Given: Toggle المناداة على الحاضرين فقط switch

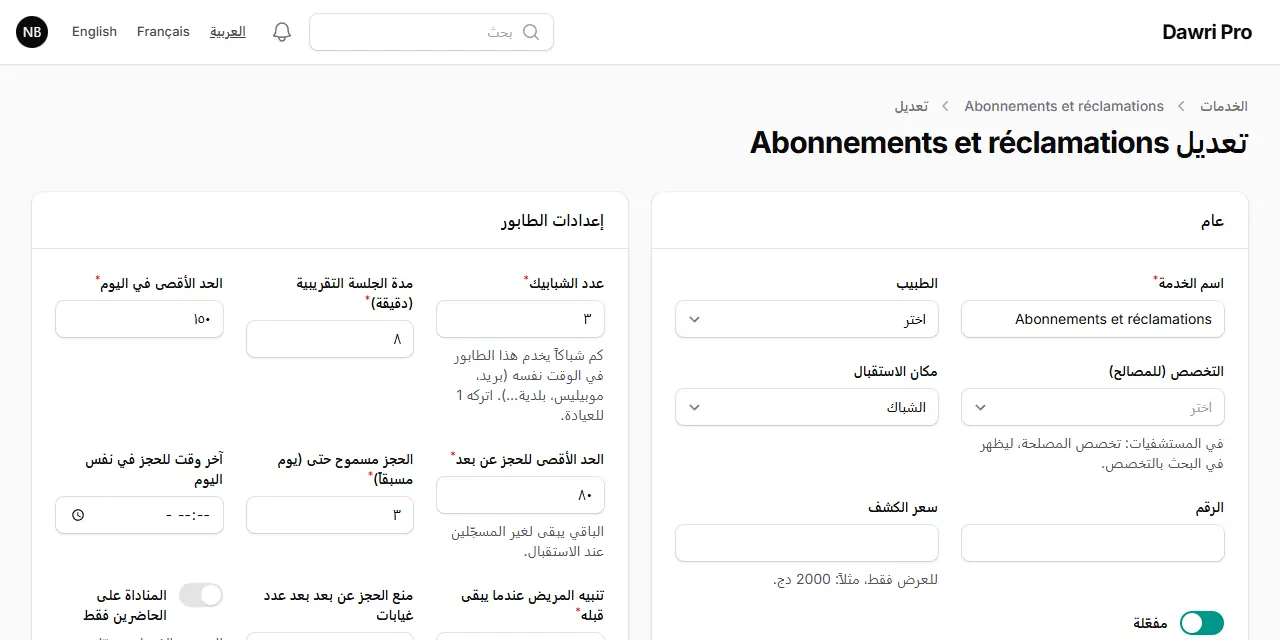Looking at the screenshot, I should (201, 595).
